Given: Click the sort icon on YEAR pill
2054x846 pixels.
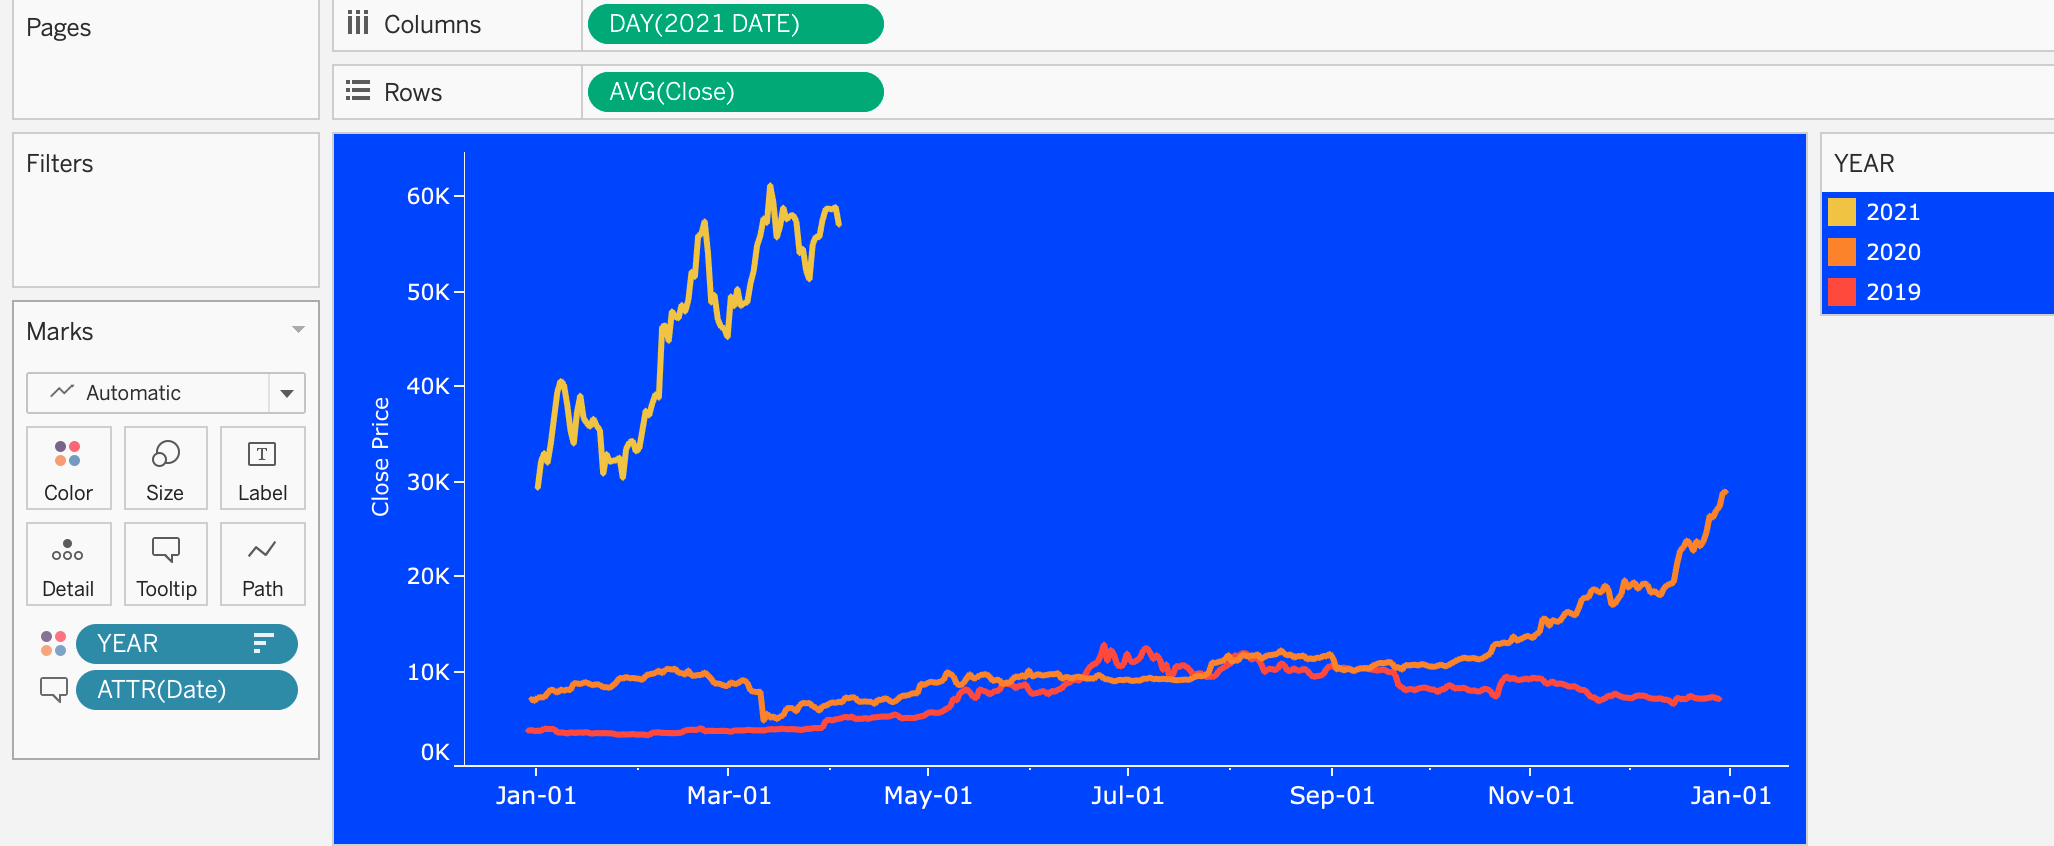Looking at the screenshot, I should point(263,643).
